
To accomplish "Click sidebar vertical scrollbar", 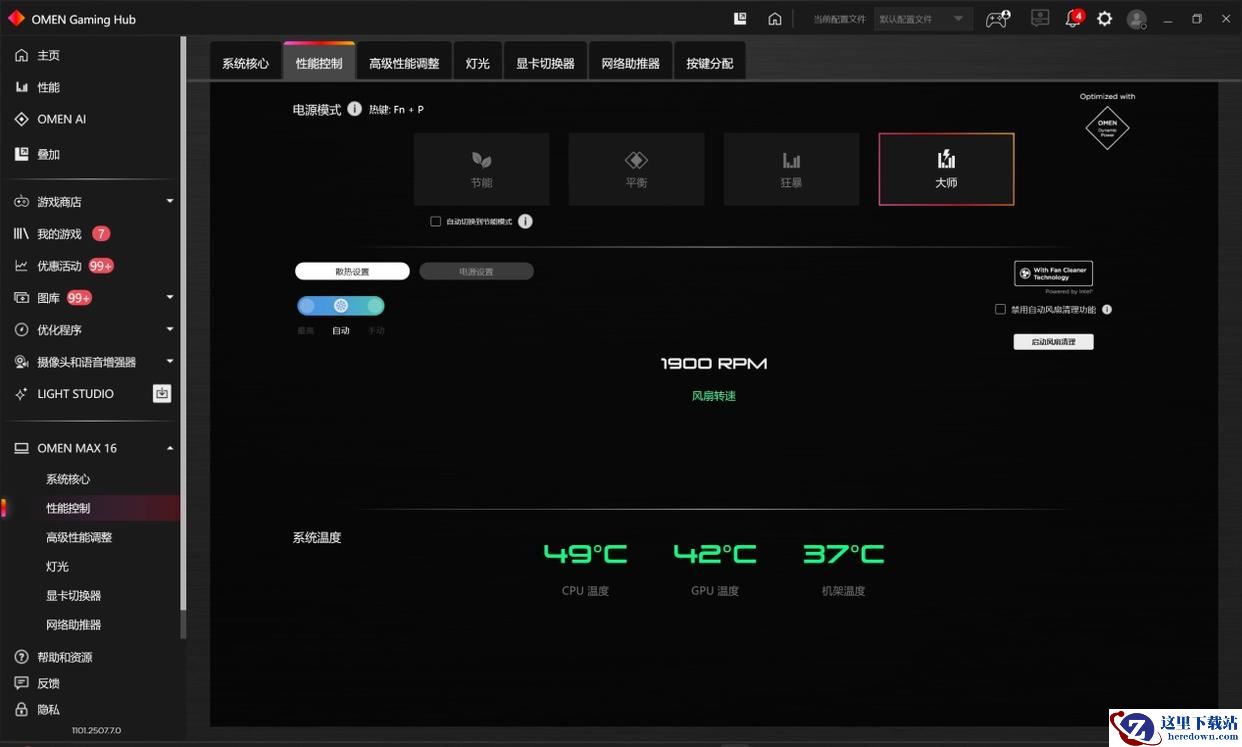I will (183, 323).
